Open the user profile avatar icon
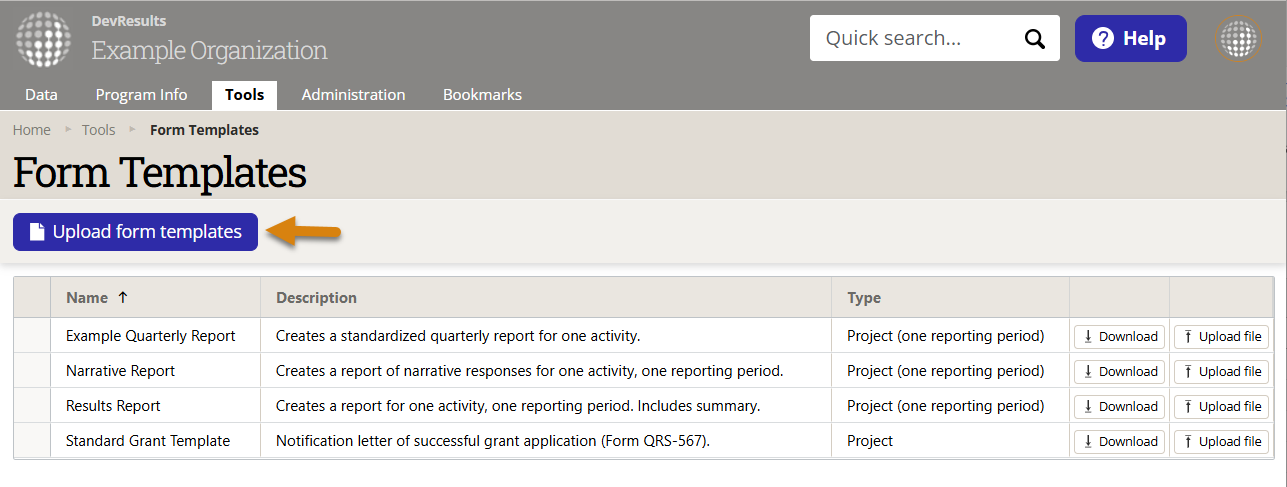This screenshot has height=487, width=1287. [1238, 39]
